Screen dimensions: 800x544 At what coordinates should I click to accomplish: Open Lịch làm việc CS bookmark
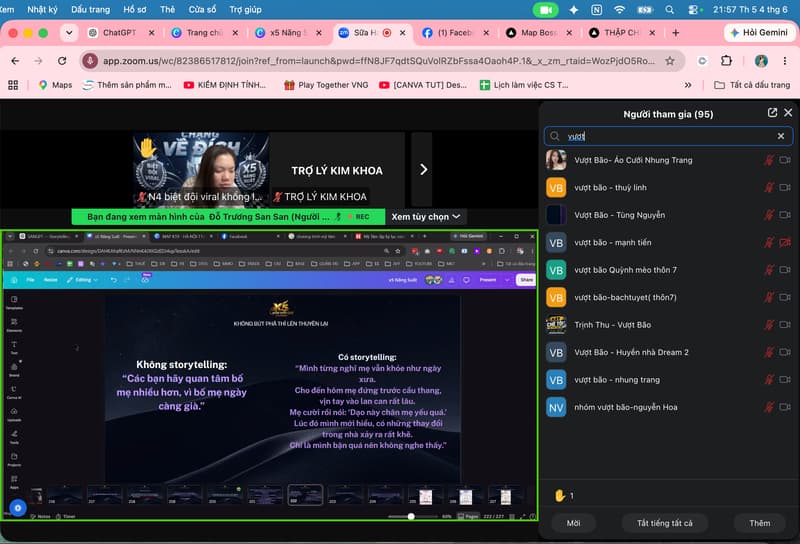(524, 85)
